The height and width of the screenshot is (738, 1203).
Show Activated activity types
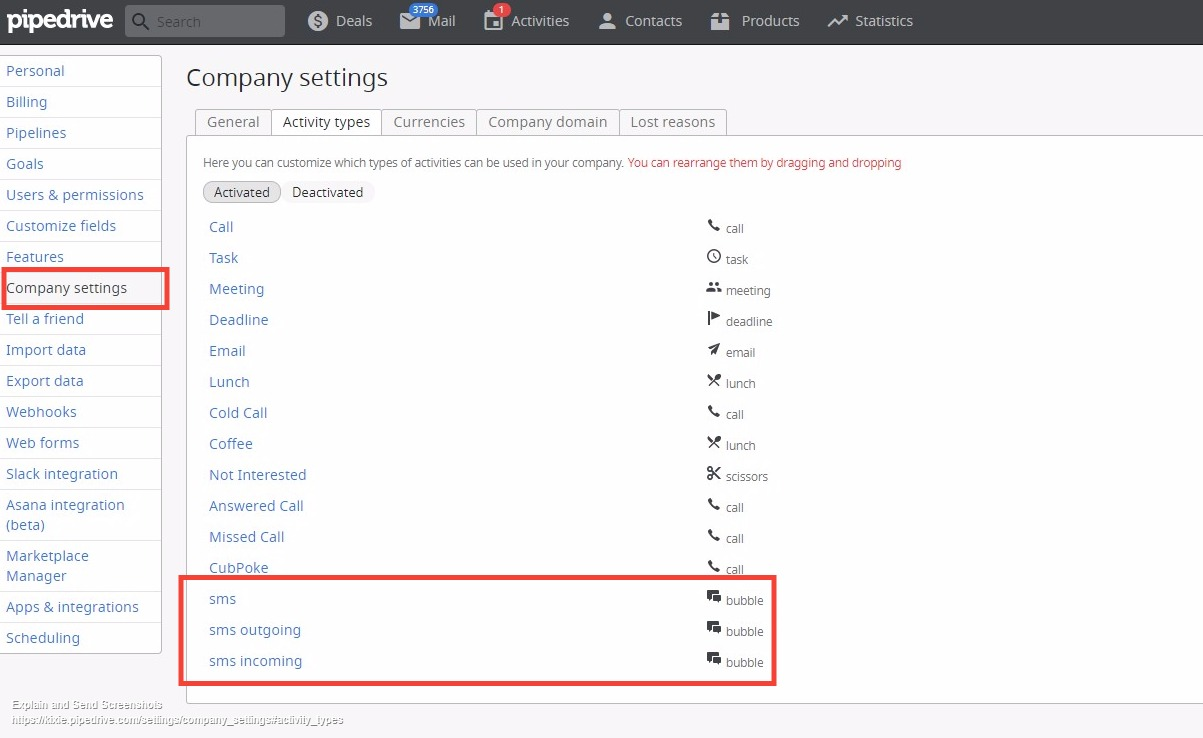[x=242, y=192]
